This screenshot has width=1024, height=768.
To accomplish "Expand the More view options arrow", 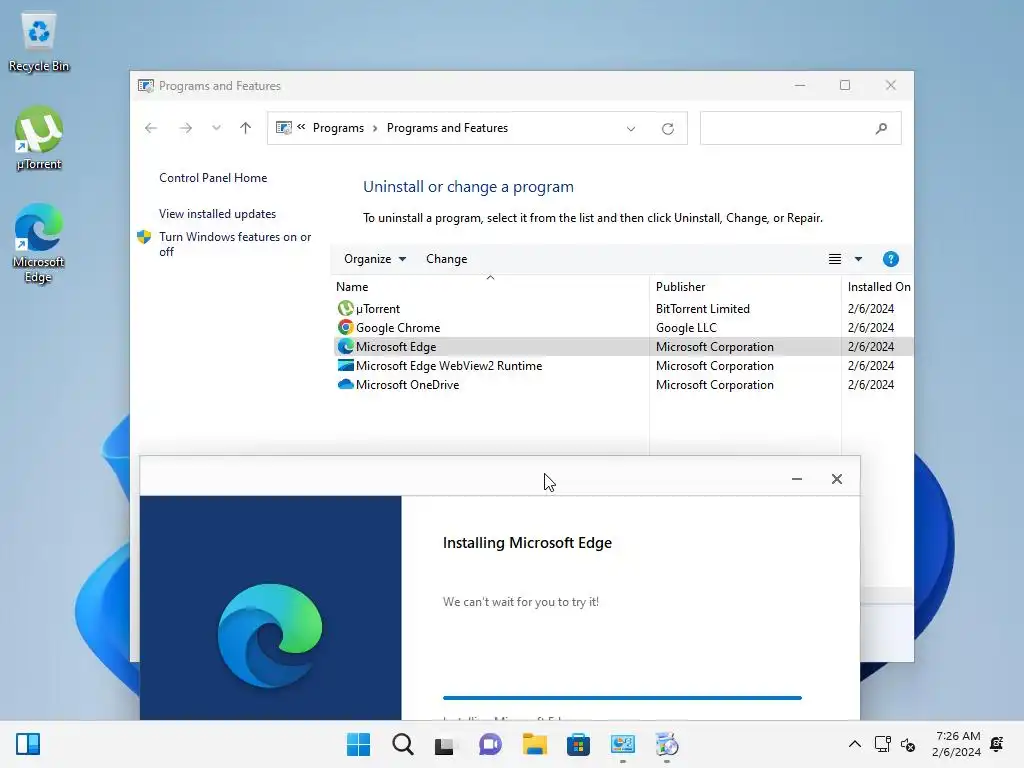I will tap(858, 259).
